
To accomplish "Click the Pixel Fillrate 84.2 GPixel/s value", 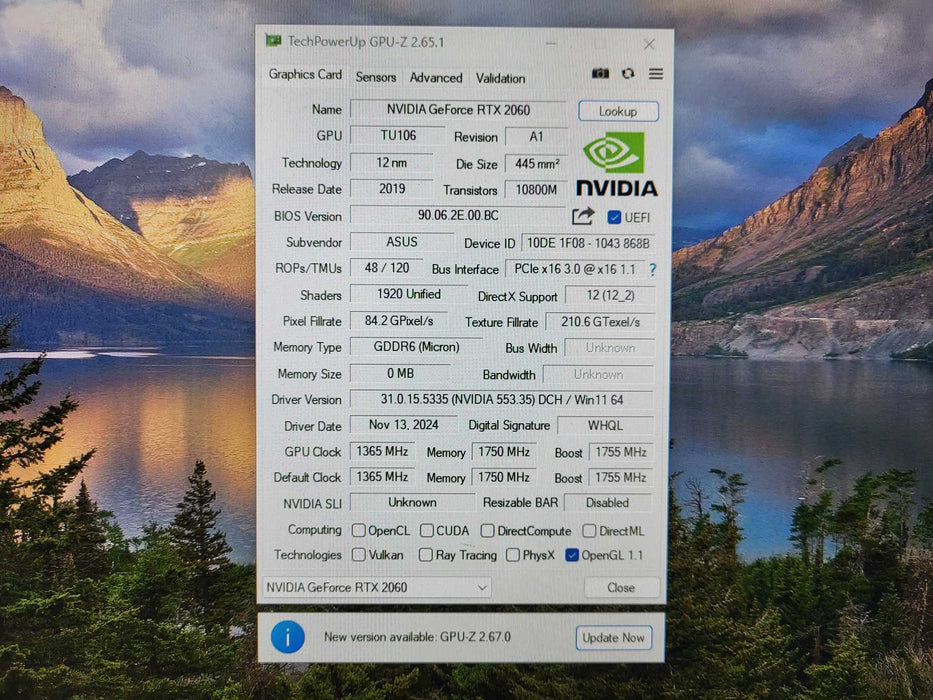I will tap(399, 321).
